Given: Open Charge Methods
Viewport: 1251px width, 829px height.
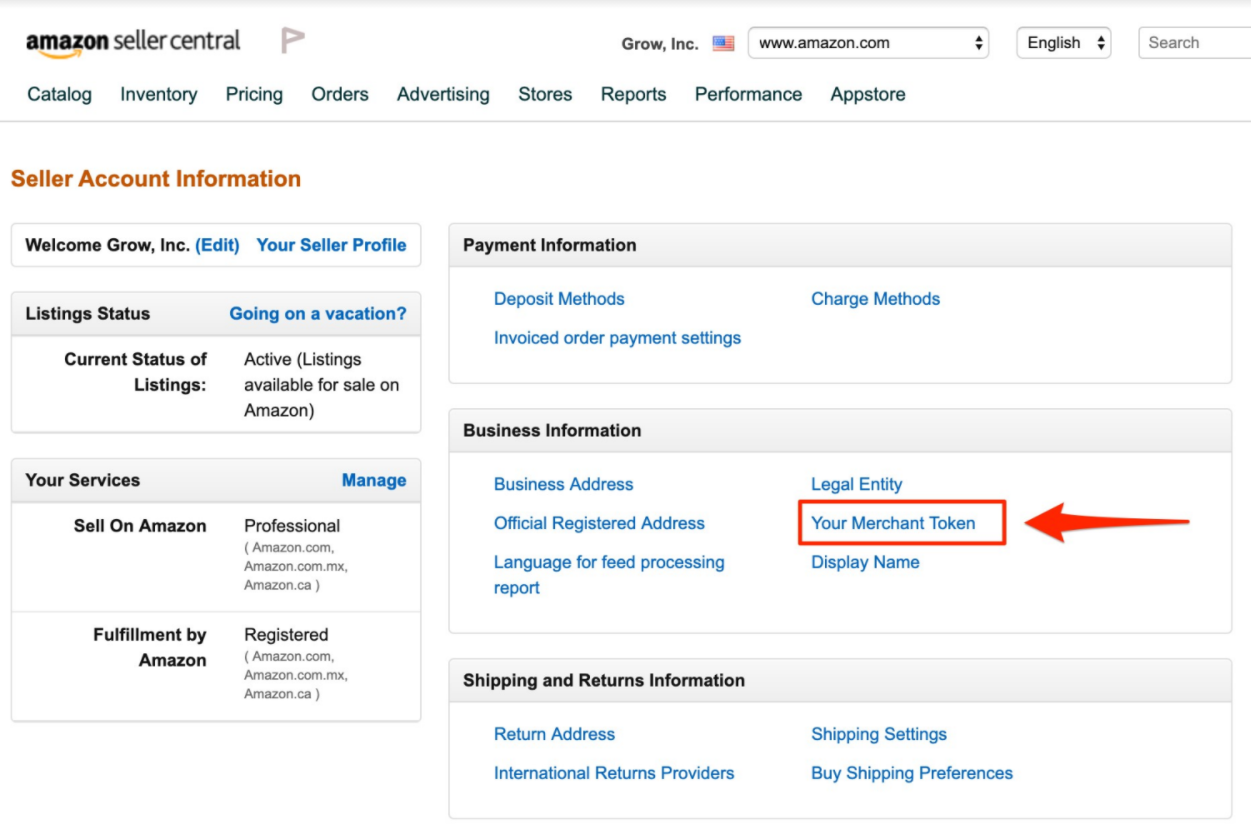Looking at the screenshot, I should (875, 299).
